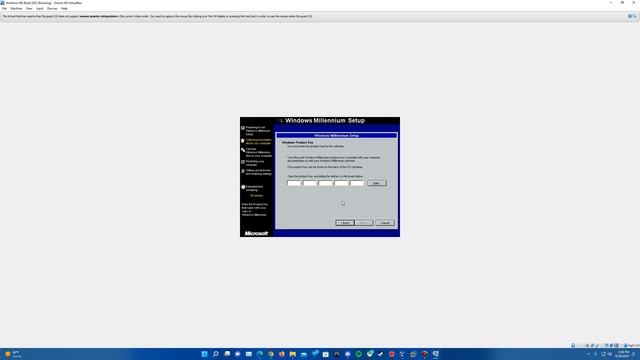Open the notification center bell
This screenshot has height=360, width=640.
click(634, 354)
